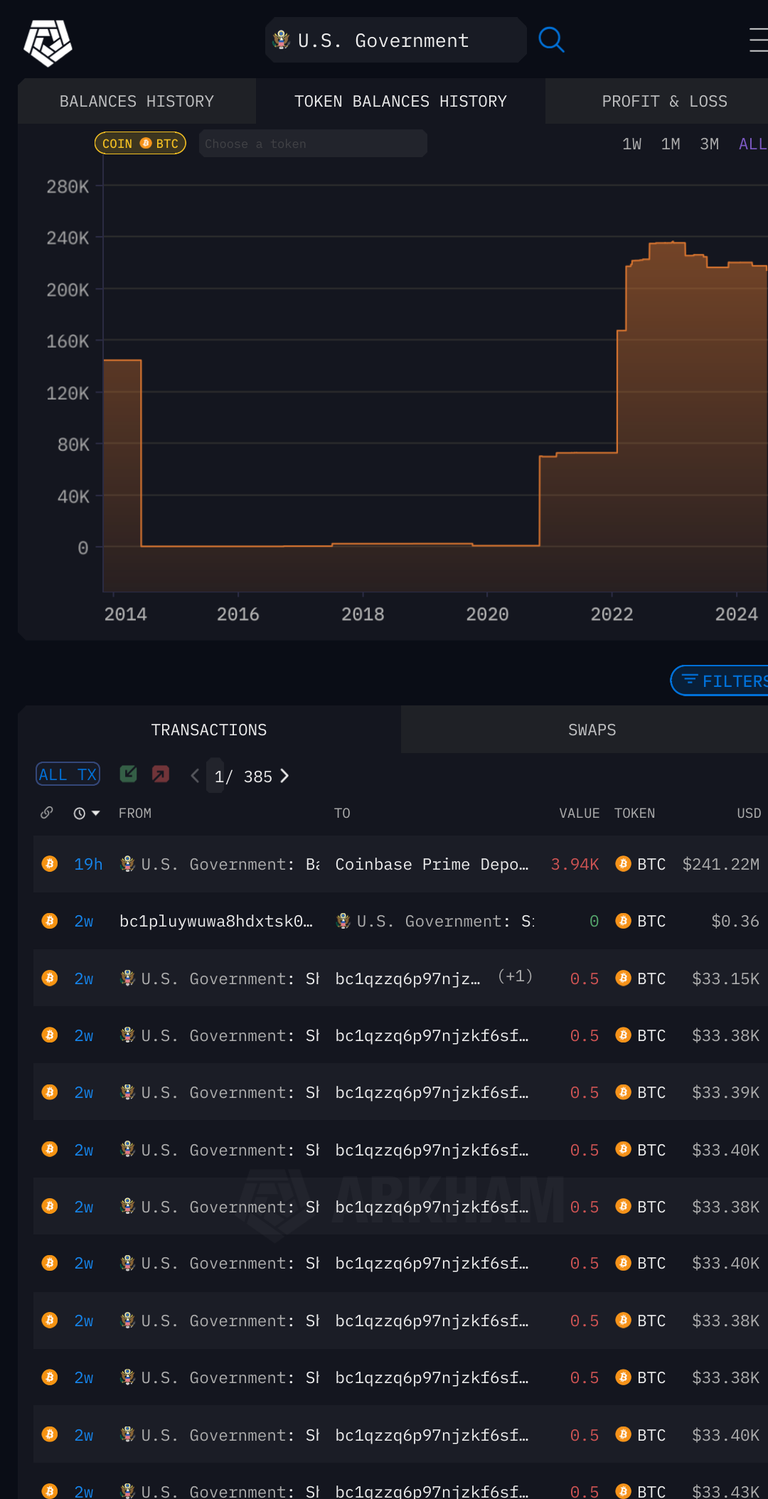The image size is (768, 1499).
Task: Set chart range to ALL
Action: [x=752, y=144]
